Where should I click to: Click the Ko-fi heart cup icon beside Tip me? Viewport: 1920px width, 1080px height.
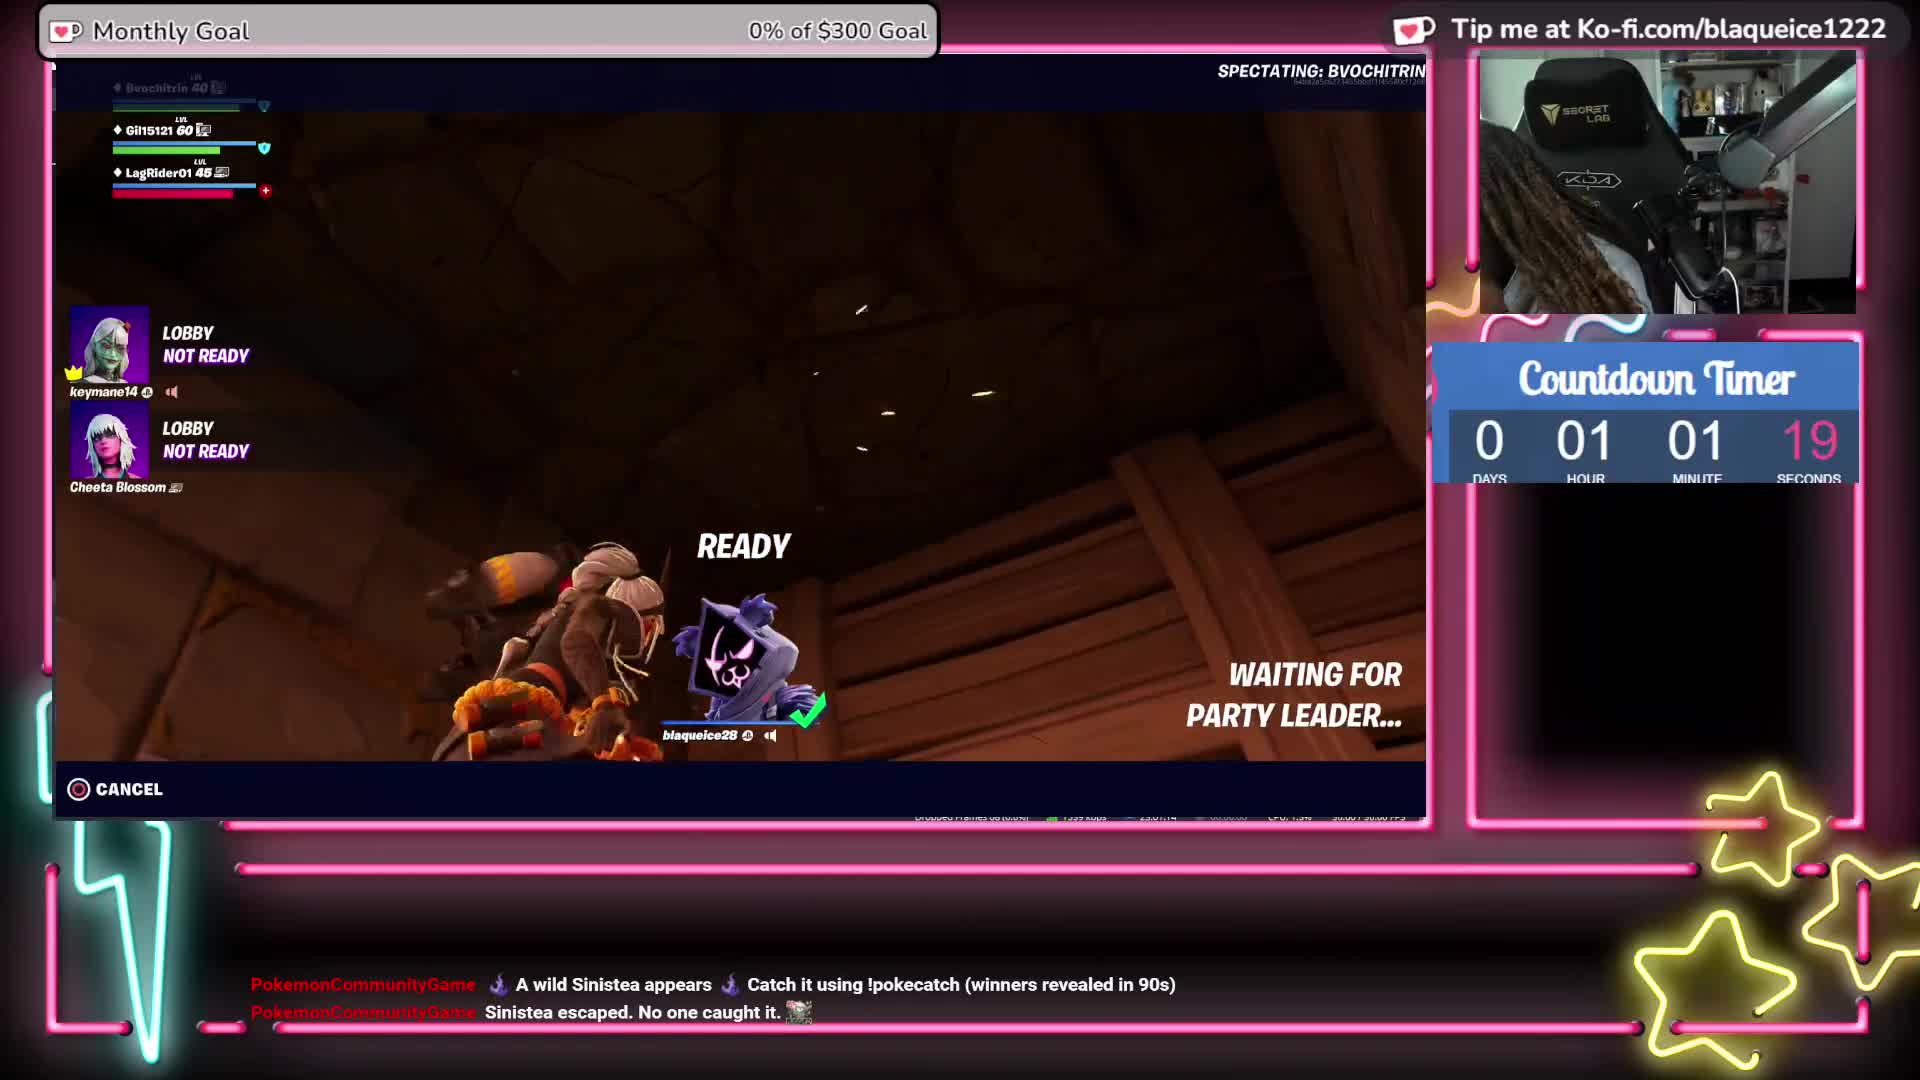point(1414,30)
